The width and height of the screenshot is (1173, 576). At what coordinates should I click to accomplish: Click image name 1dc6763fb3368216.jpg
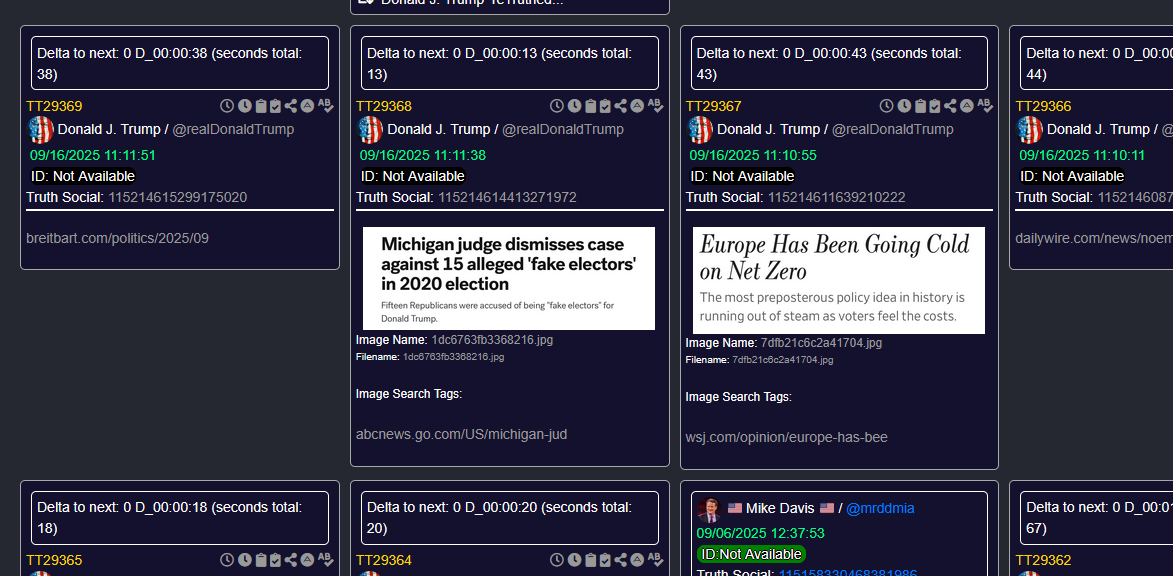pos(492,340)
